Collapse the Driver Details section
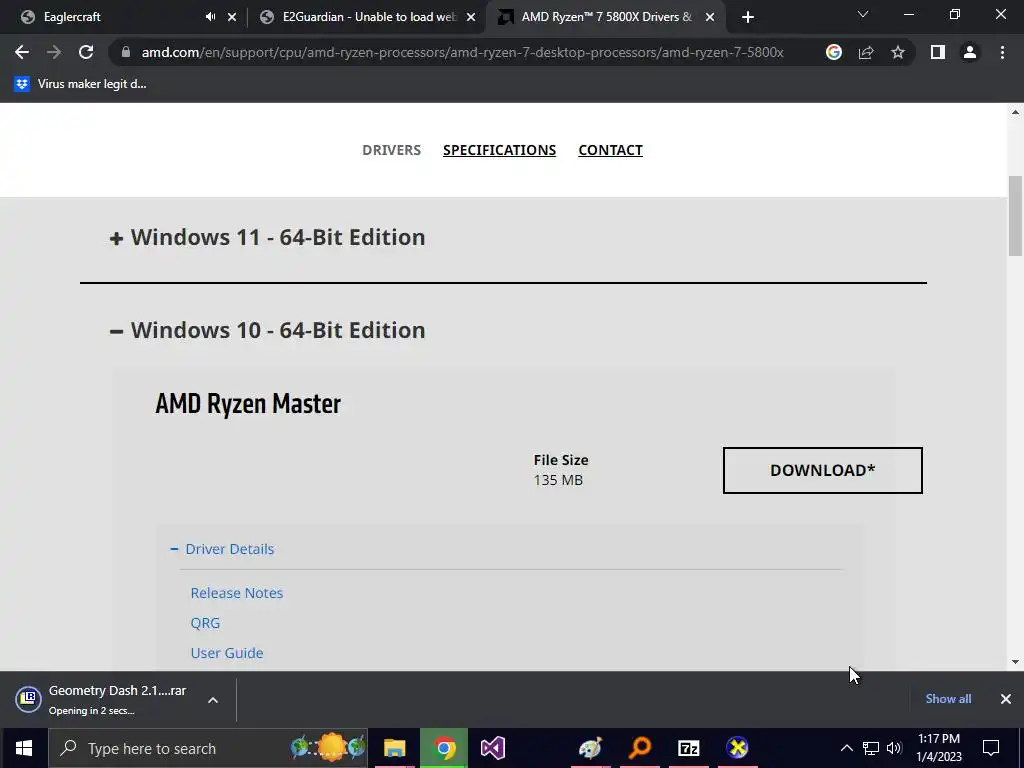The image size is (1024, 768). 222,549
